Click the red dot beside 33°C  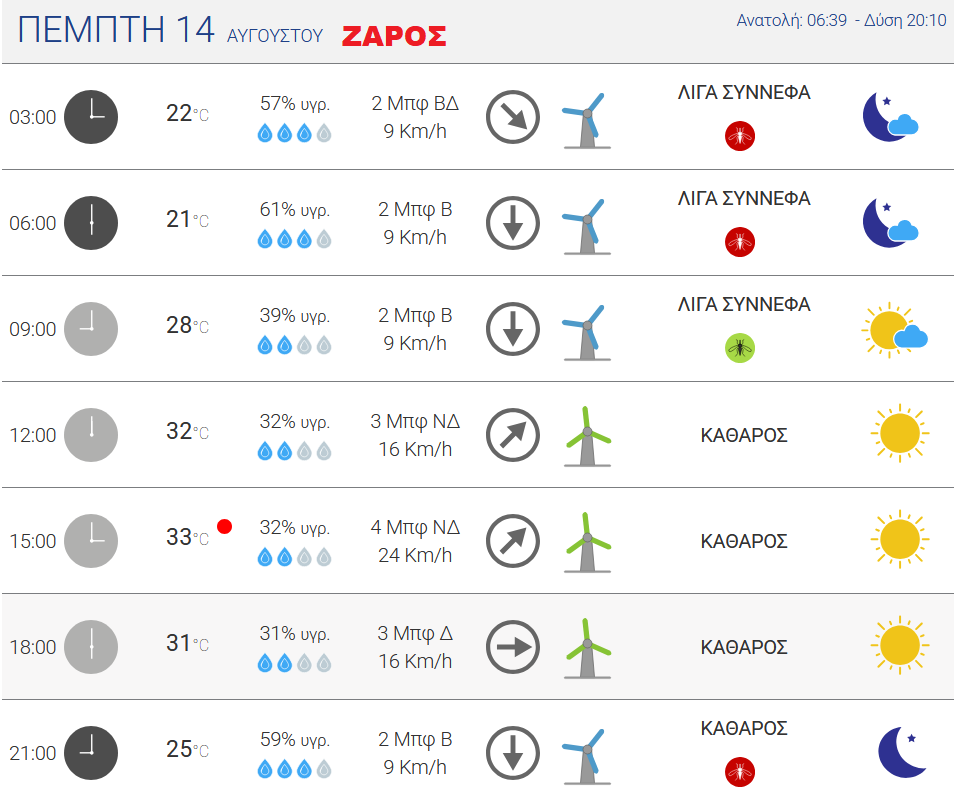click(x=225, y=526)
